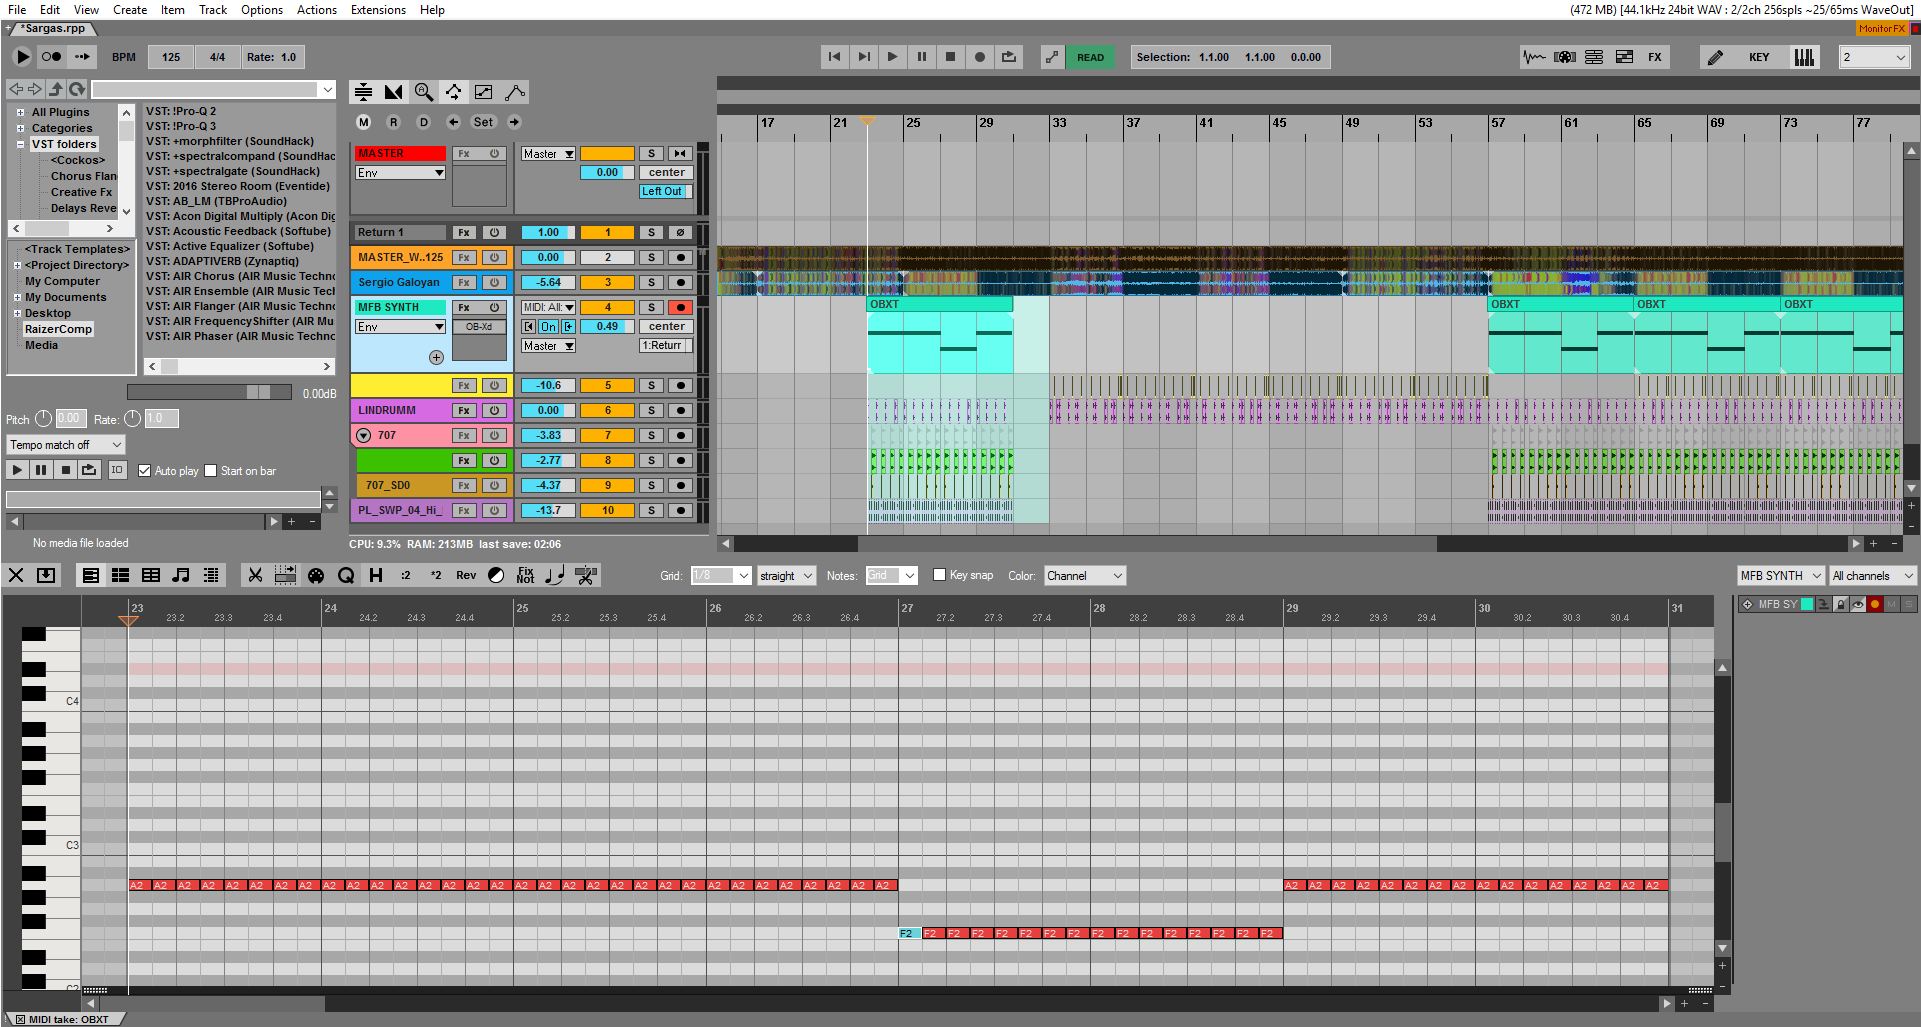Toggle the pencil draw tool
This screenshot has height=1027, width=1921.
point(1716,57)
